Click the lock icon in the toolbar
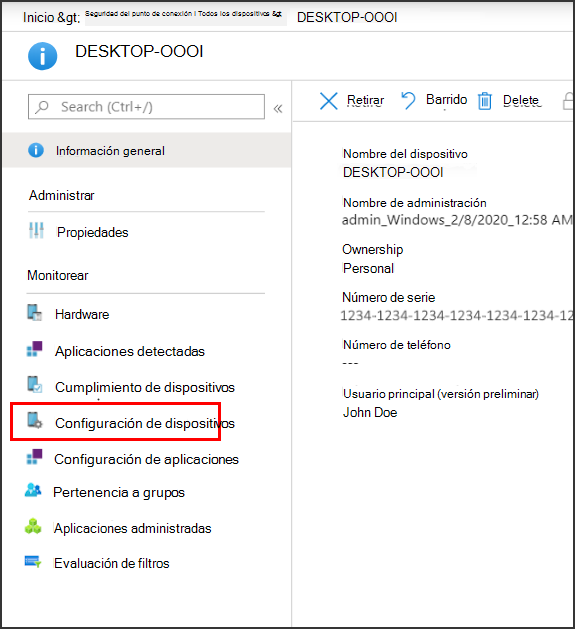The height and width of the screenshot is (629, 575). pos(567,101)
